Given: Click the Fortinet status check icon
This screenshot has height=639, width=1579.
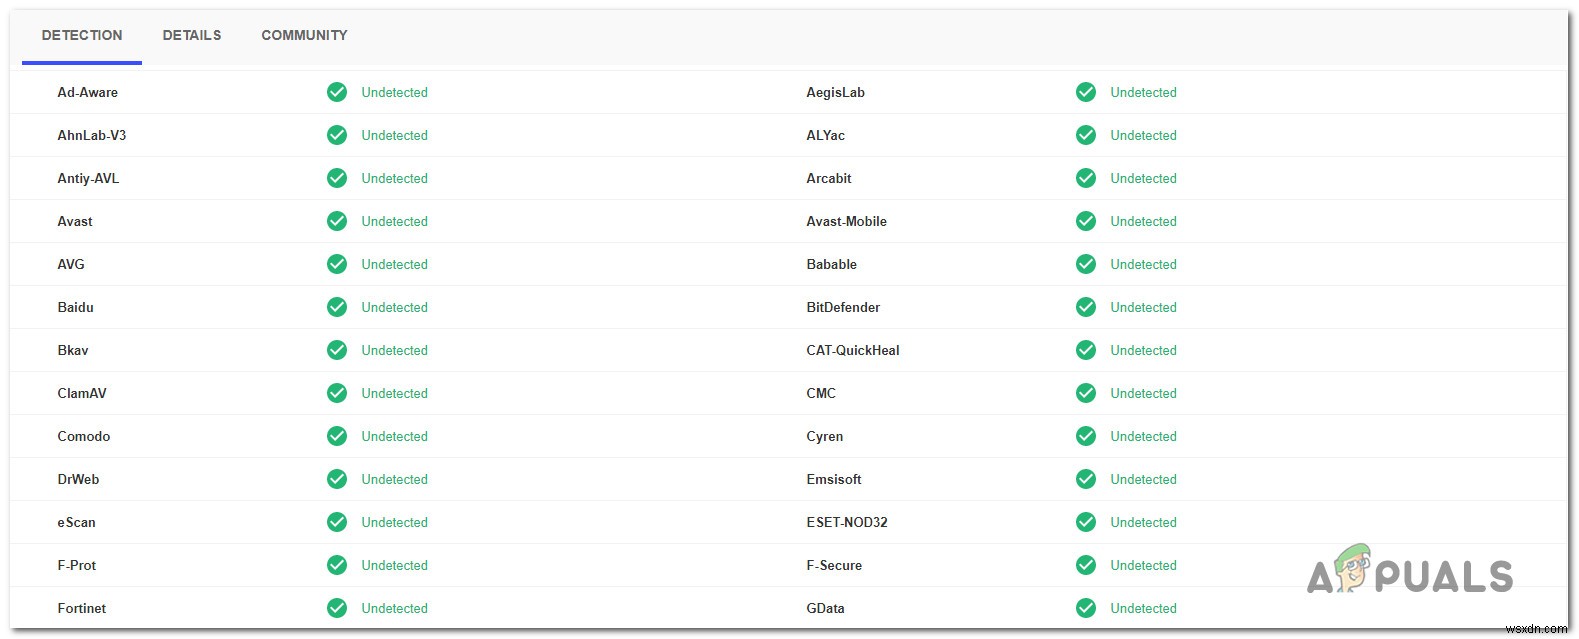Looking at the screenshot, I should click(x=337, y=608).
